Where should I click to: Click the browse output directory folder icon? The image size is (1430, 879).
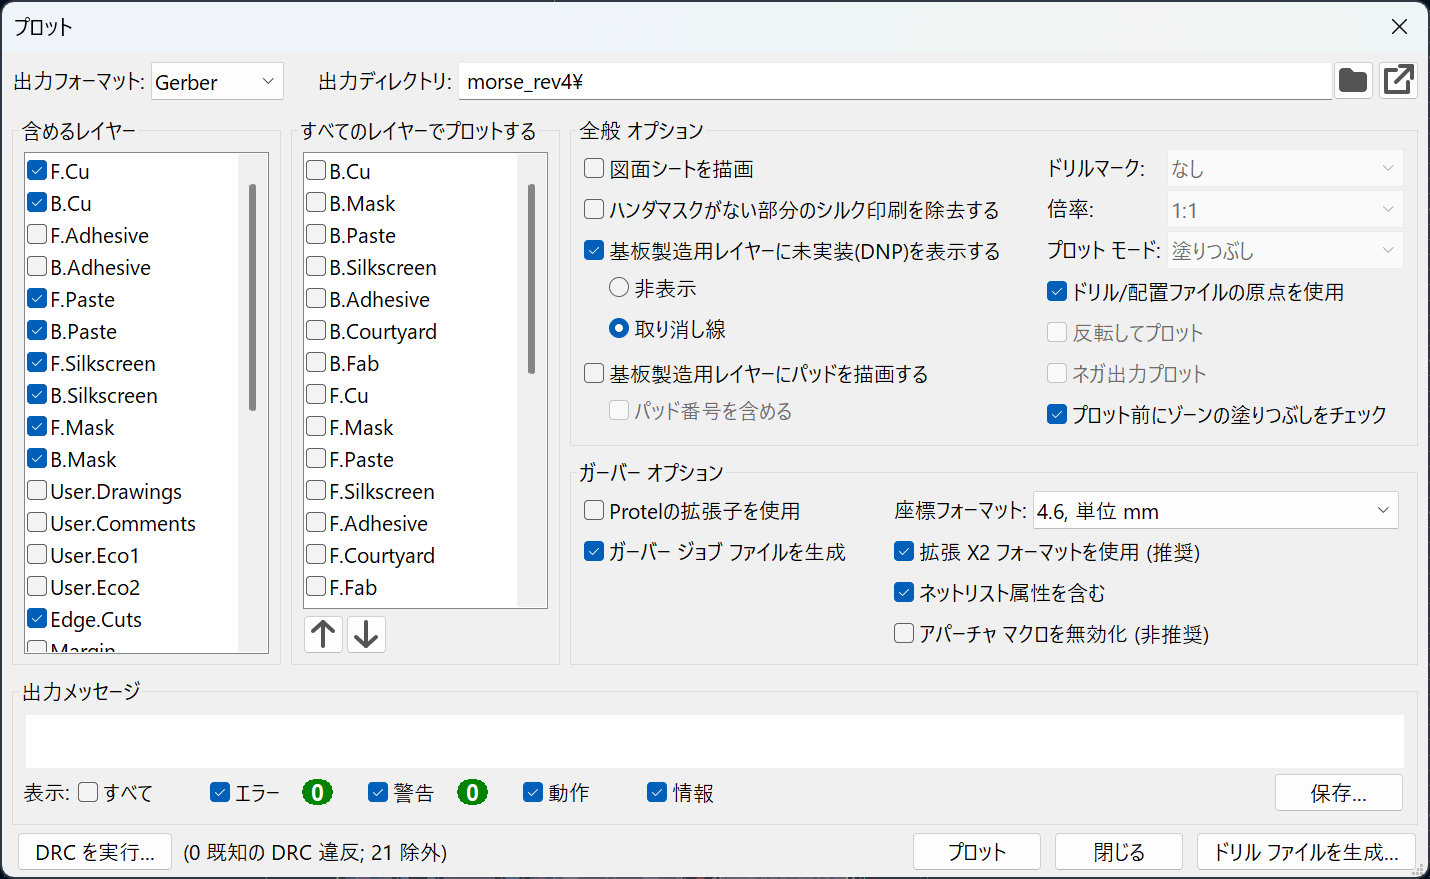coord(1352,80)
